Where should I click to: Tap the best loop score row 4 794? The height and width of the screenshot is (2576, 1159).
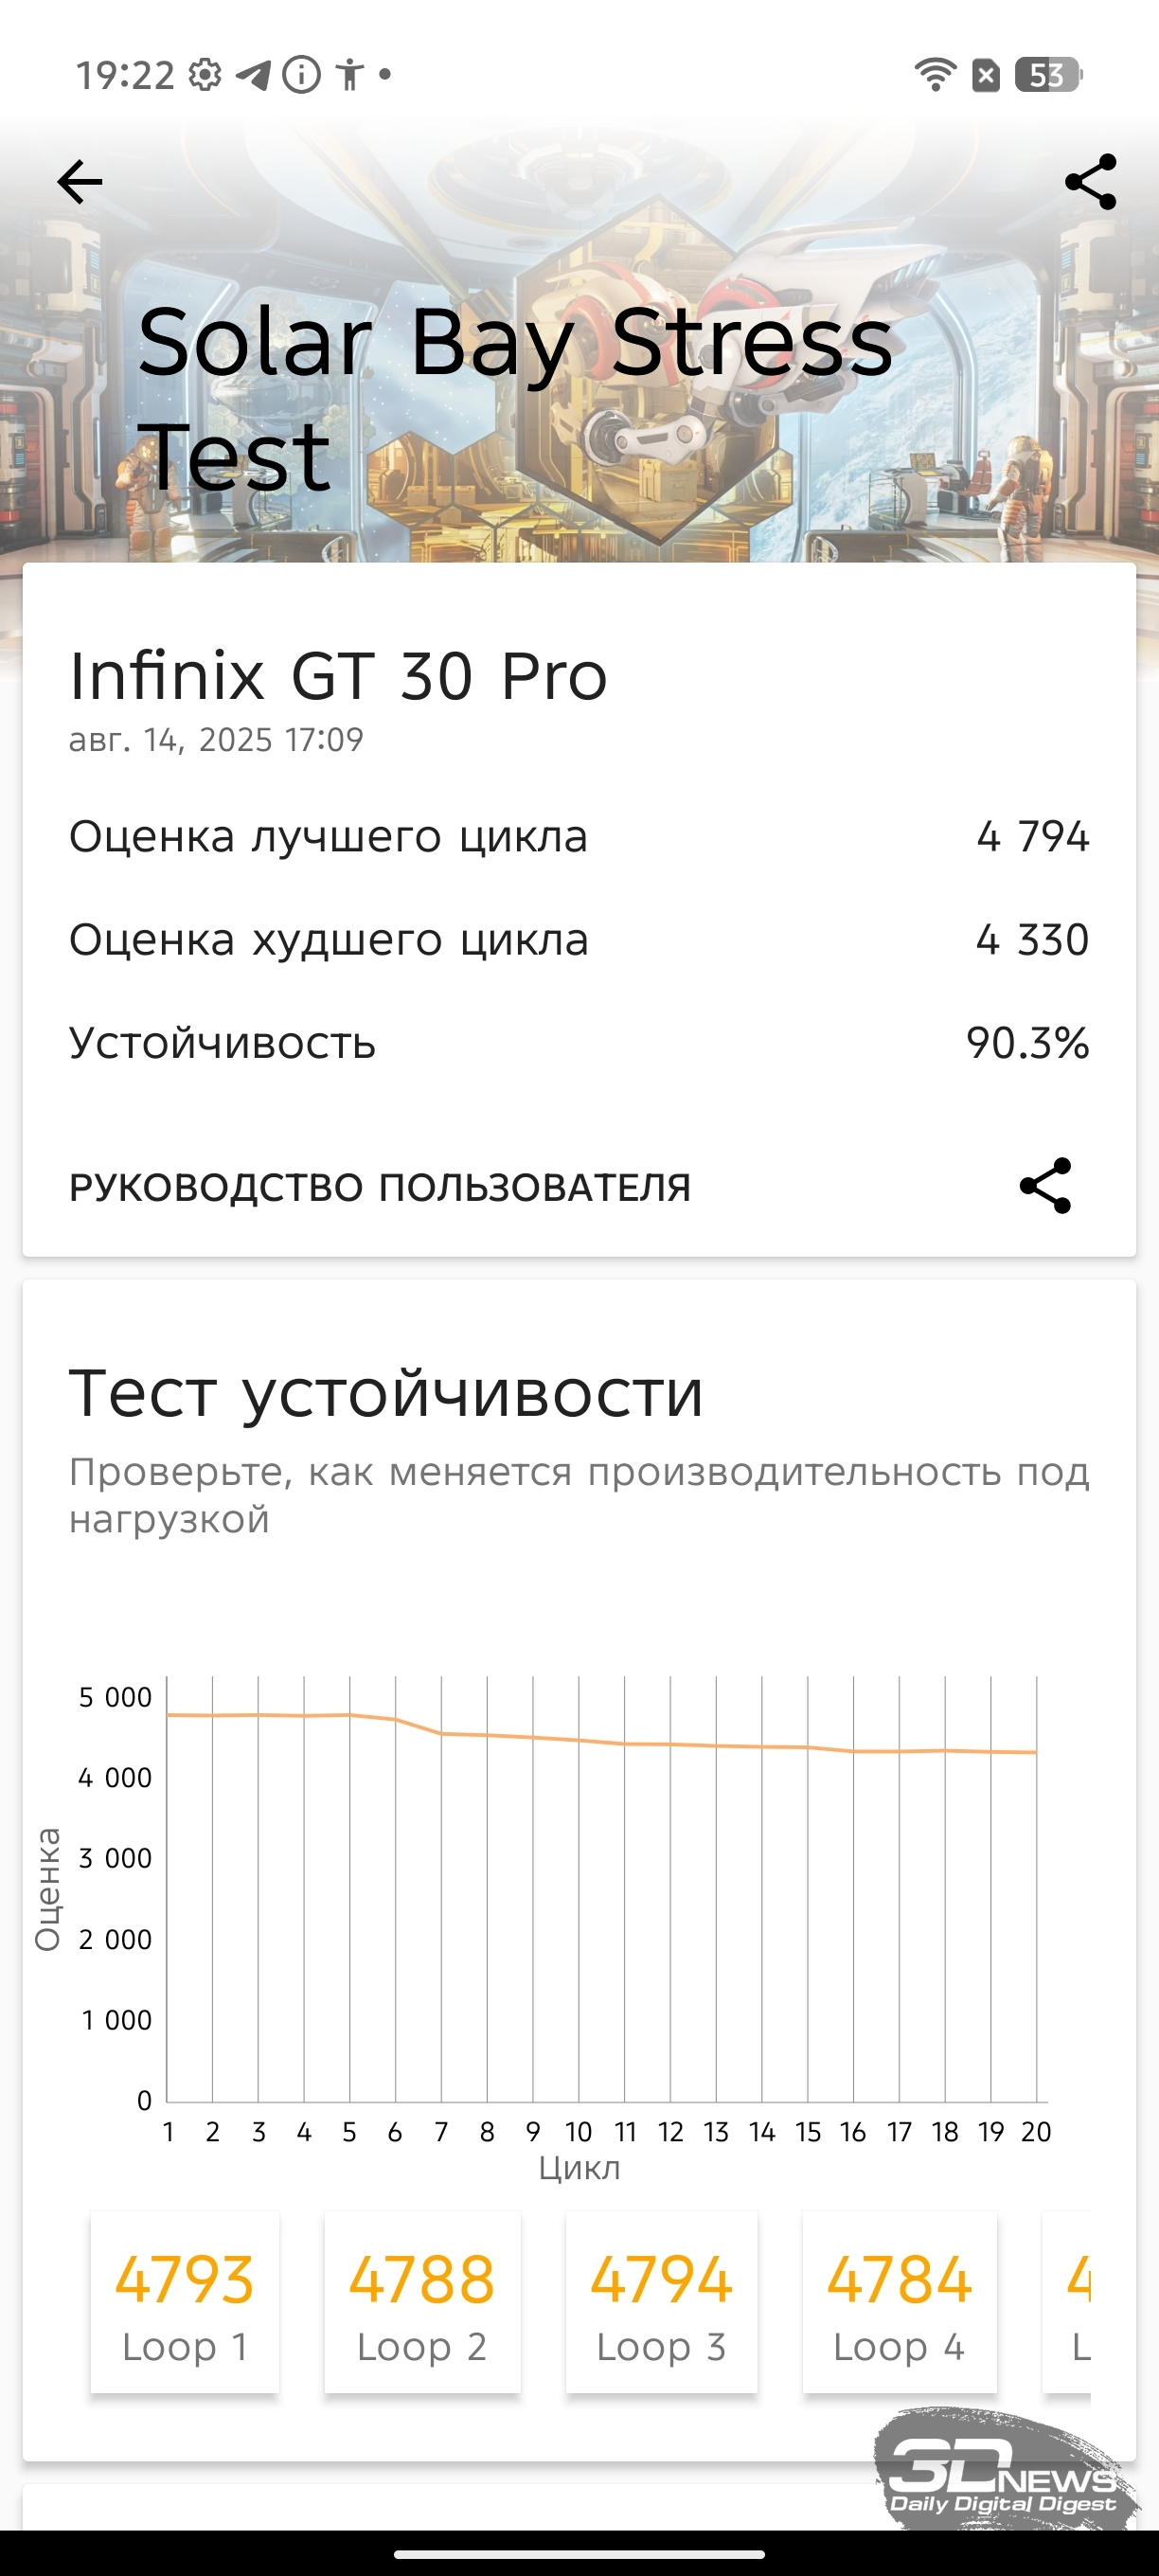(579, 836)
